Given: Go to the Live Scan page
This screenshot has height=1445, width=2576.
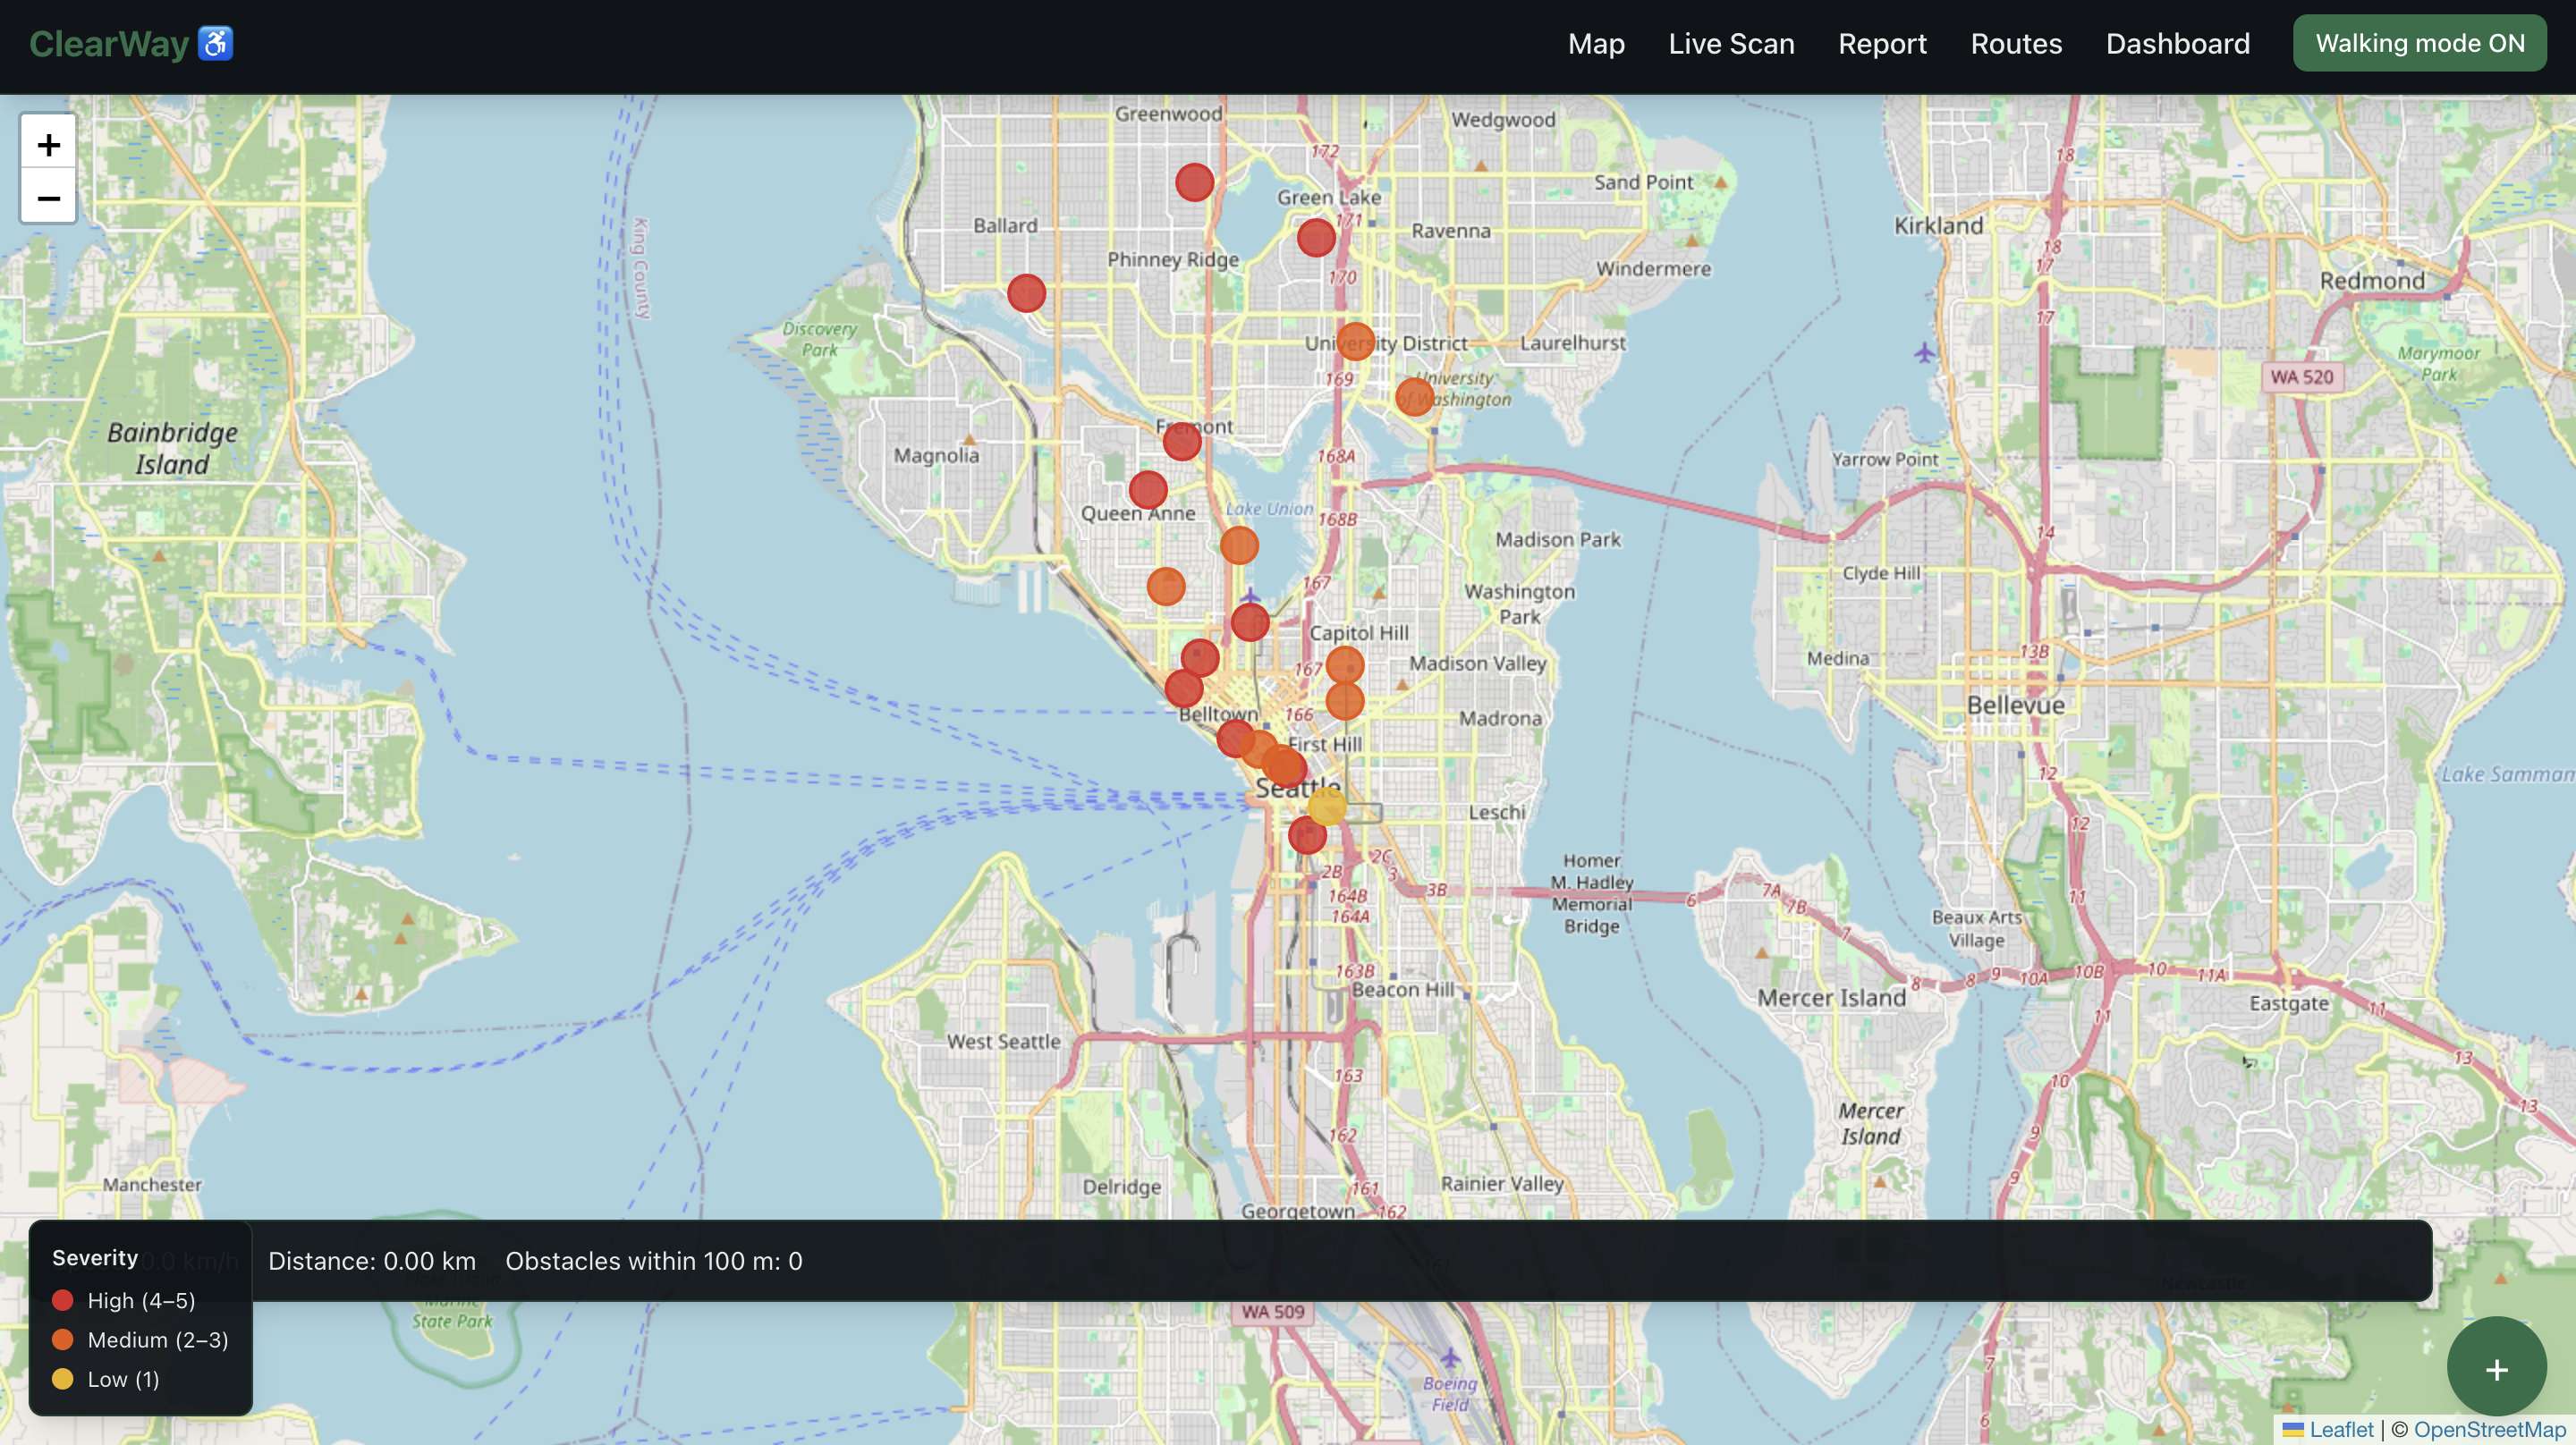Looking at the screenshot, I should coord(1731,43).
